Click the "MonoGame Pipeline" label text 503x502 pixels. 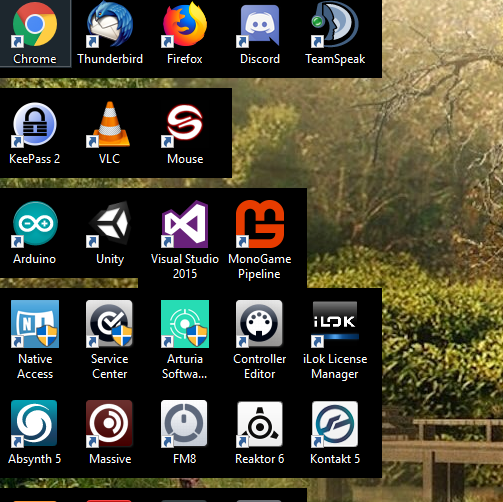260,266
